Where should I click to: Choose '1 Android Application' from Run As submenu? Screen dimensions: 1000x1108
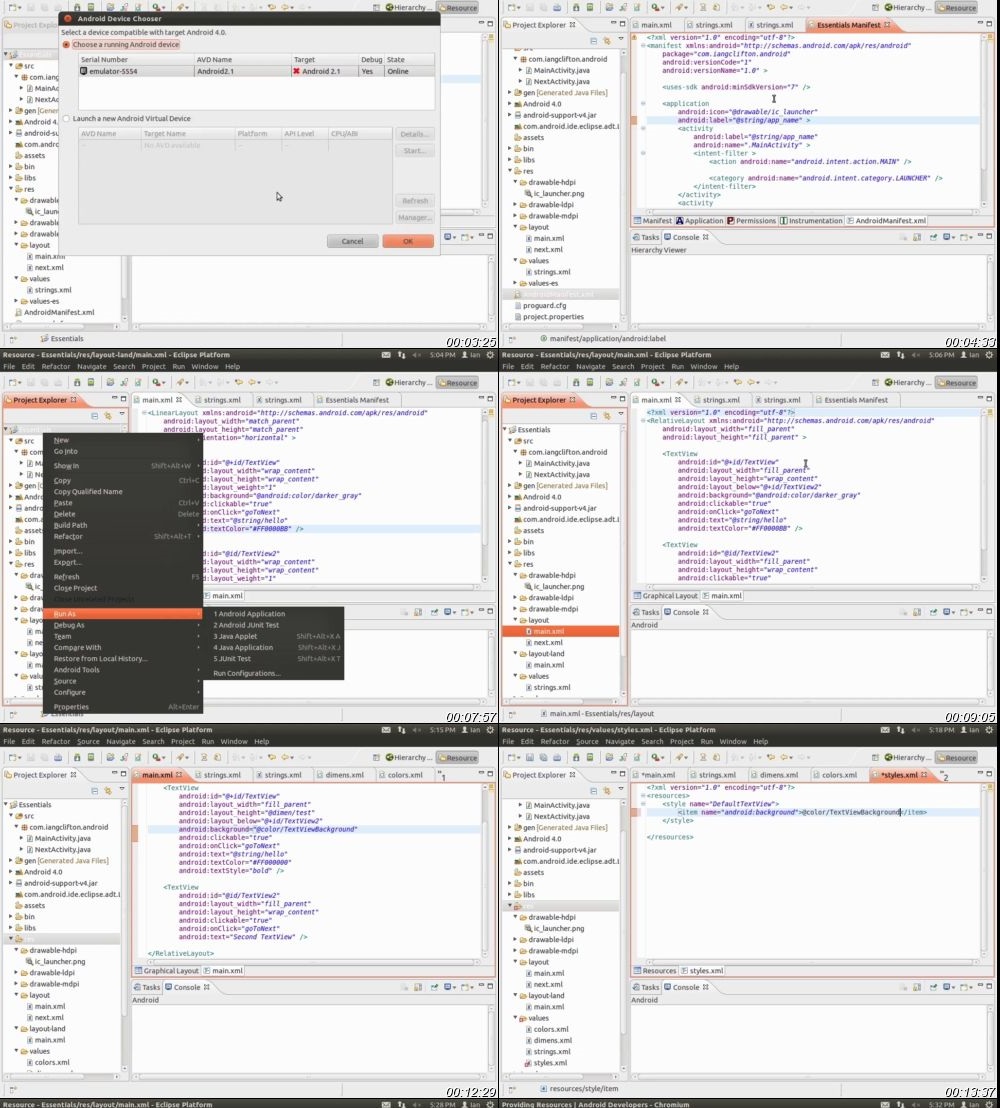tap(249, 614)
